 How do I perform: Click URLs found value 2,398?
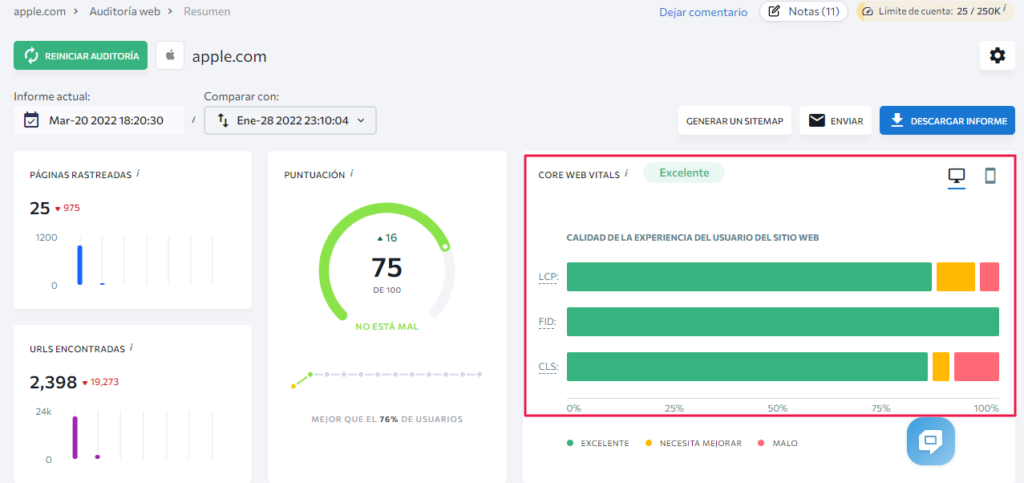click(54, 382)
